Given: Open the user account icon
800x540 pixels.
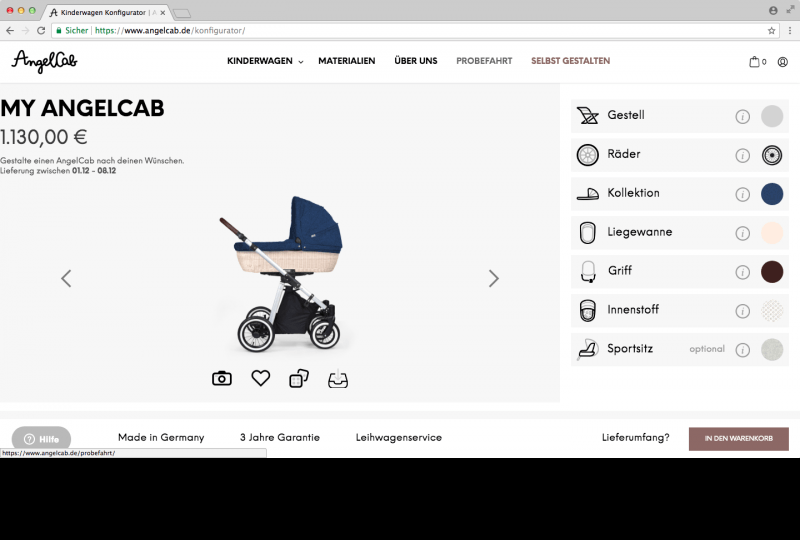Looking at the screenshot, I should tap(783, 62).
